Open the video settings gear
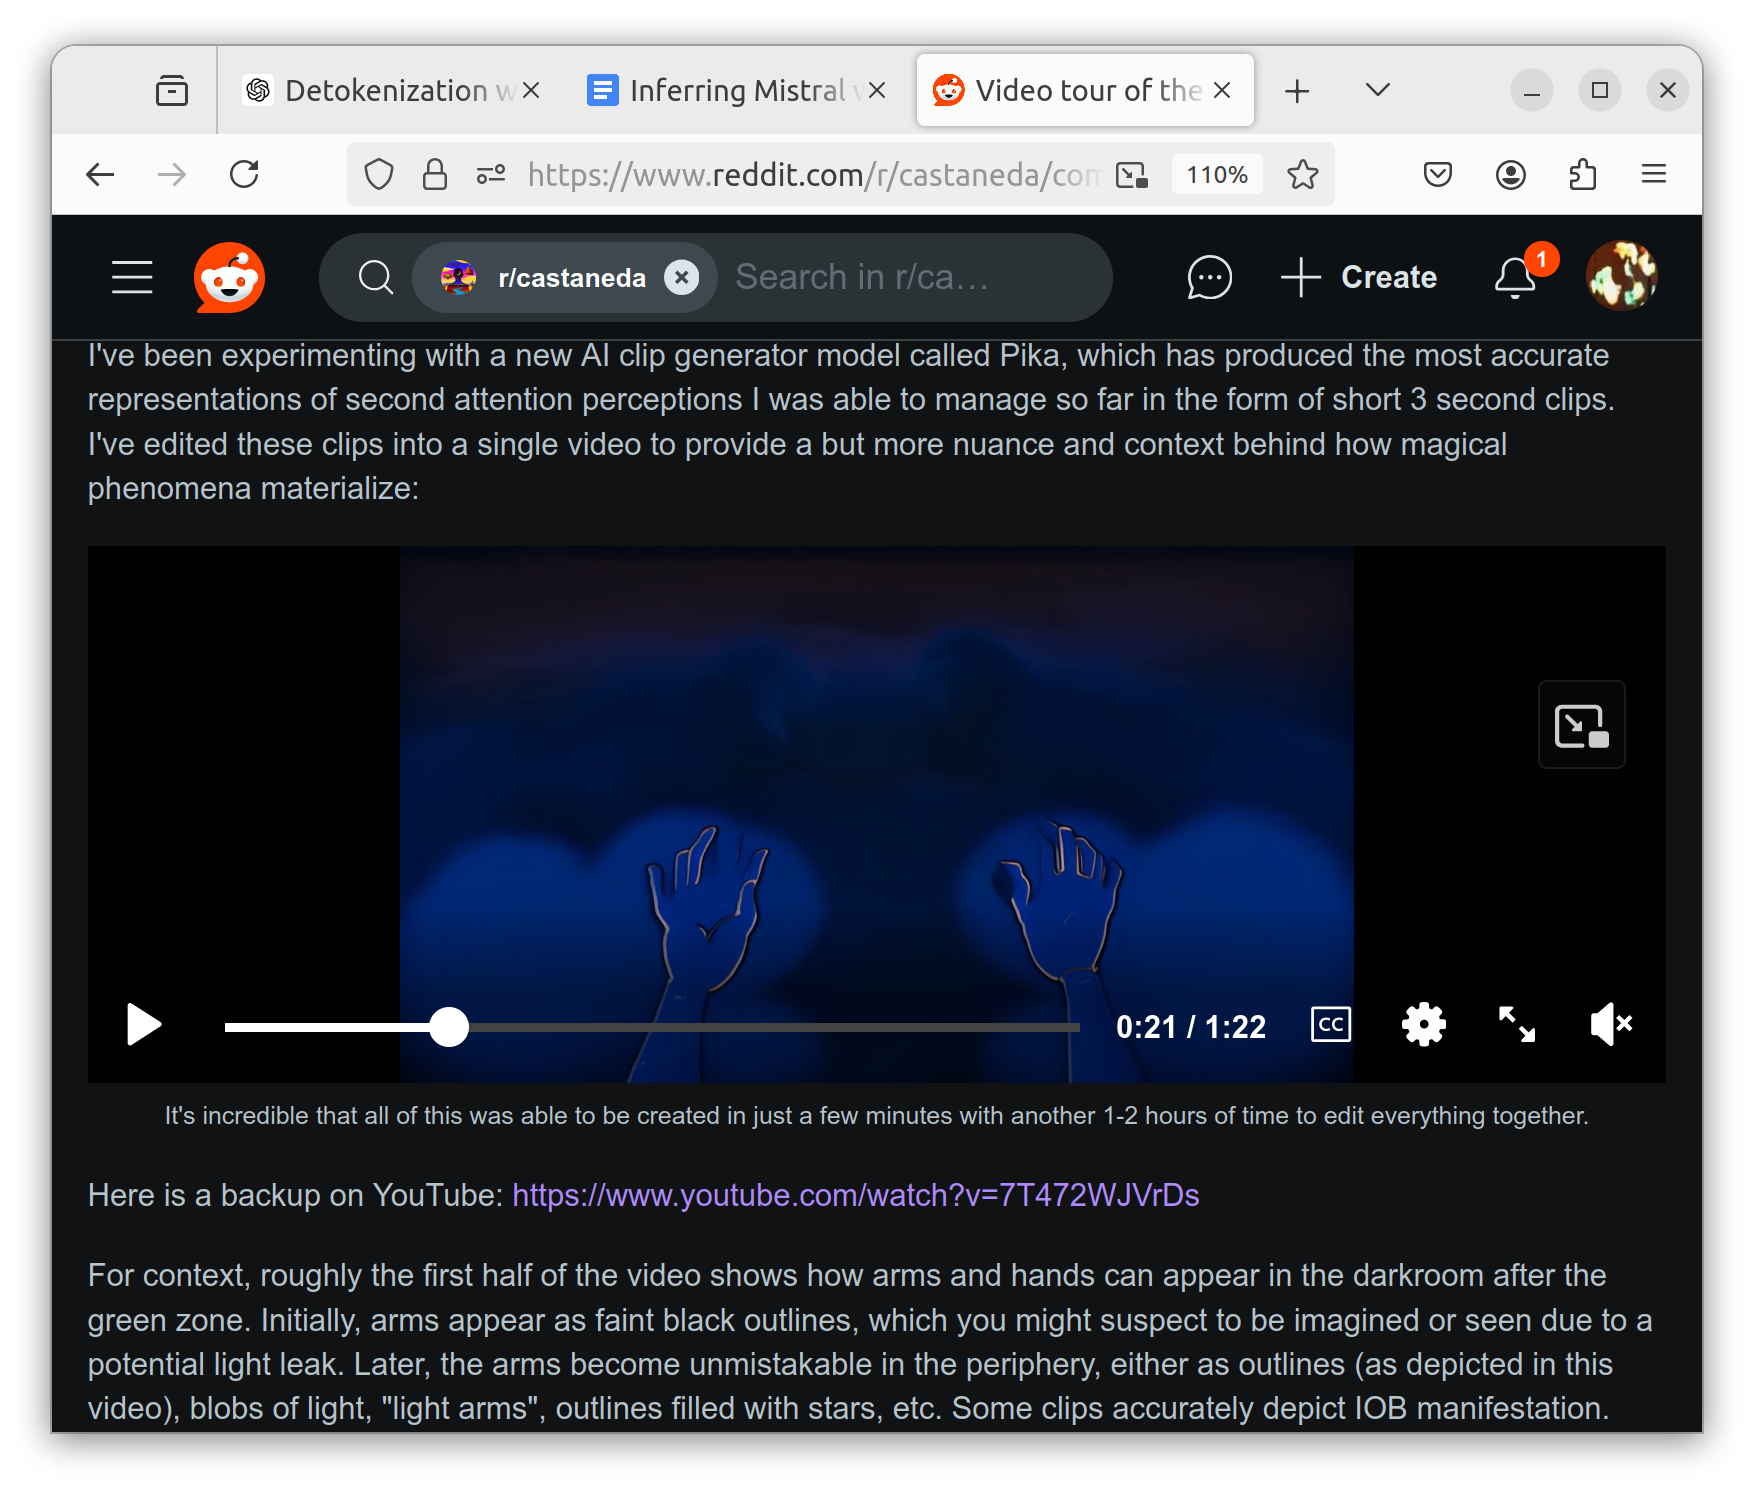 click(1423, 1025)
